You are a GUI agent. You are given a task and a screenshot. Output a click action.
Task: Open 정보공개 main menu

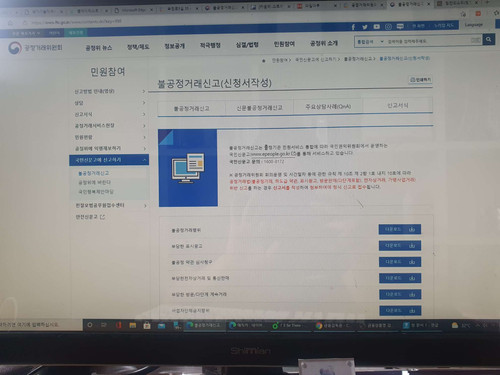174,46
